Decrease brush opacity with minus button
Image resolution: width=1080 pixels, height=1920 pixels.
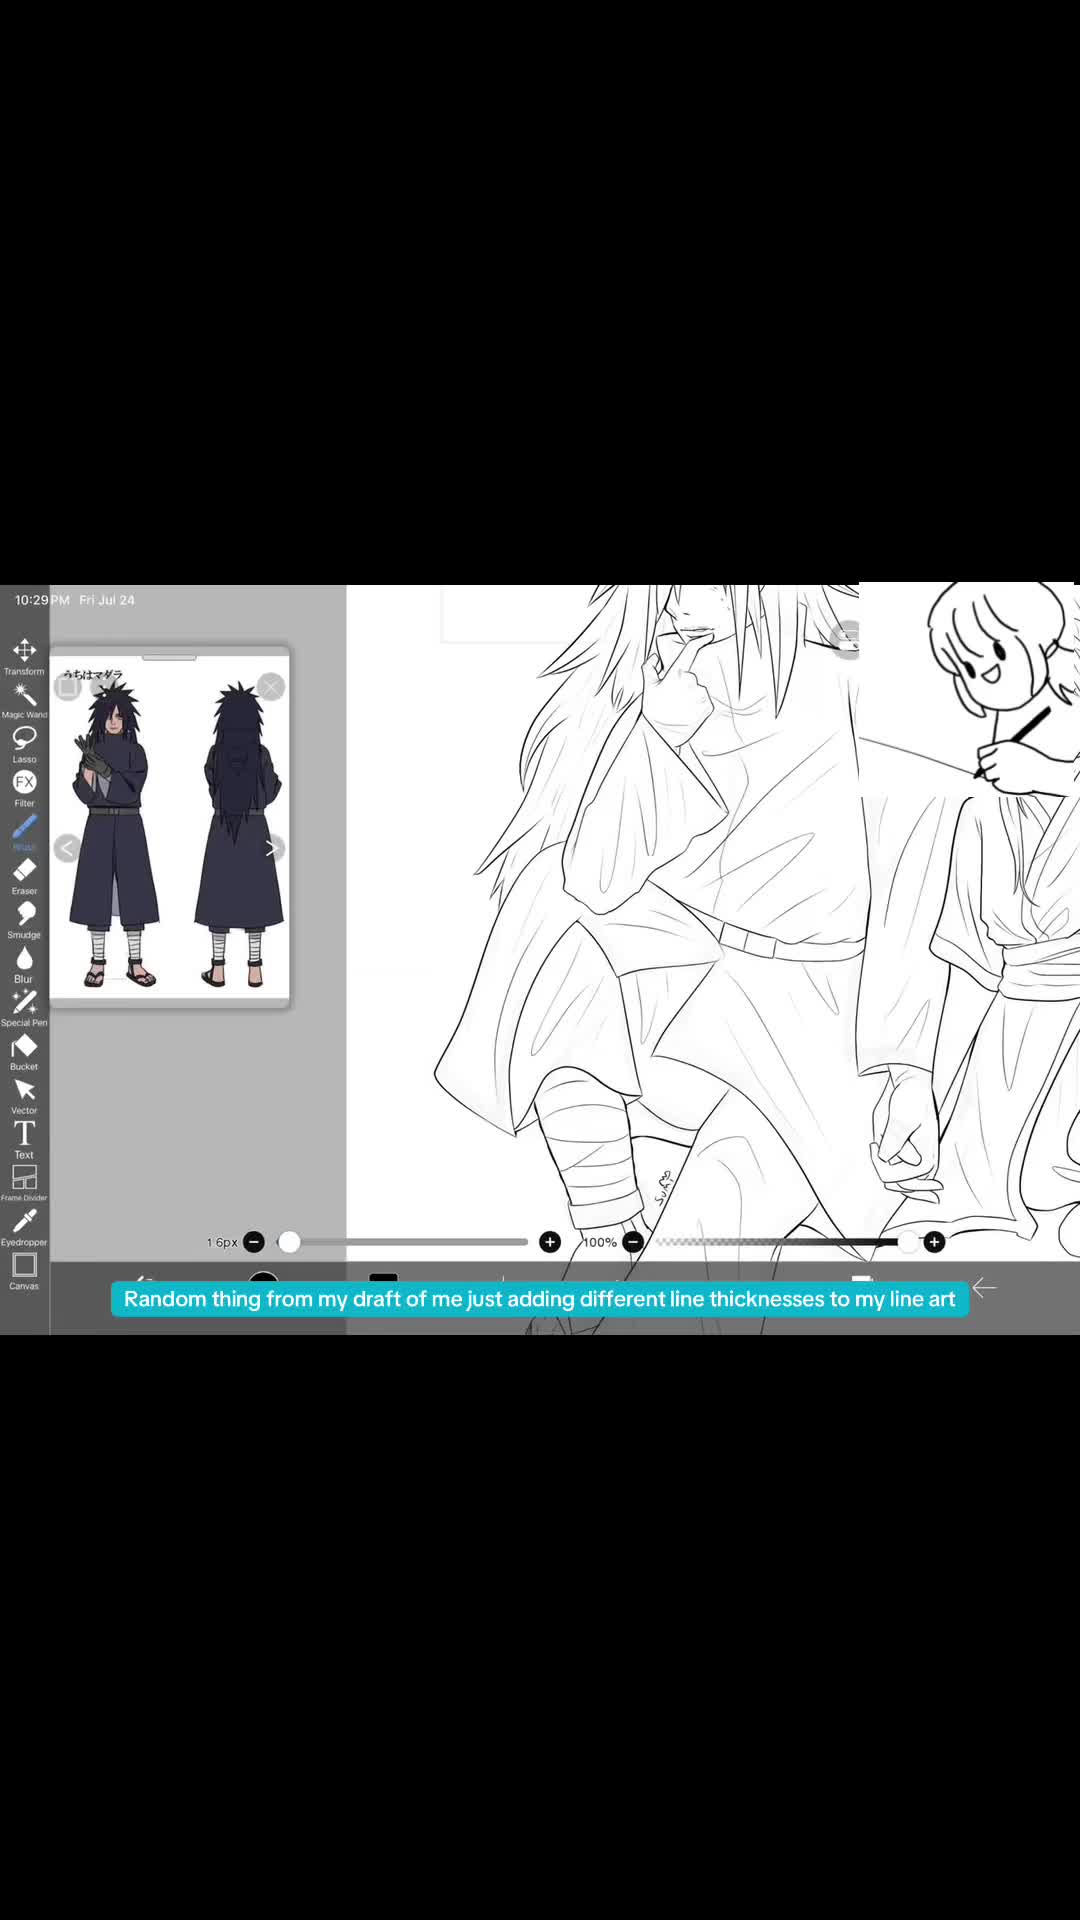coord(632,1242)
